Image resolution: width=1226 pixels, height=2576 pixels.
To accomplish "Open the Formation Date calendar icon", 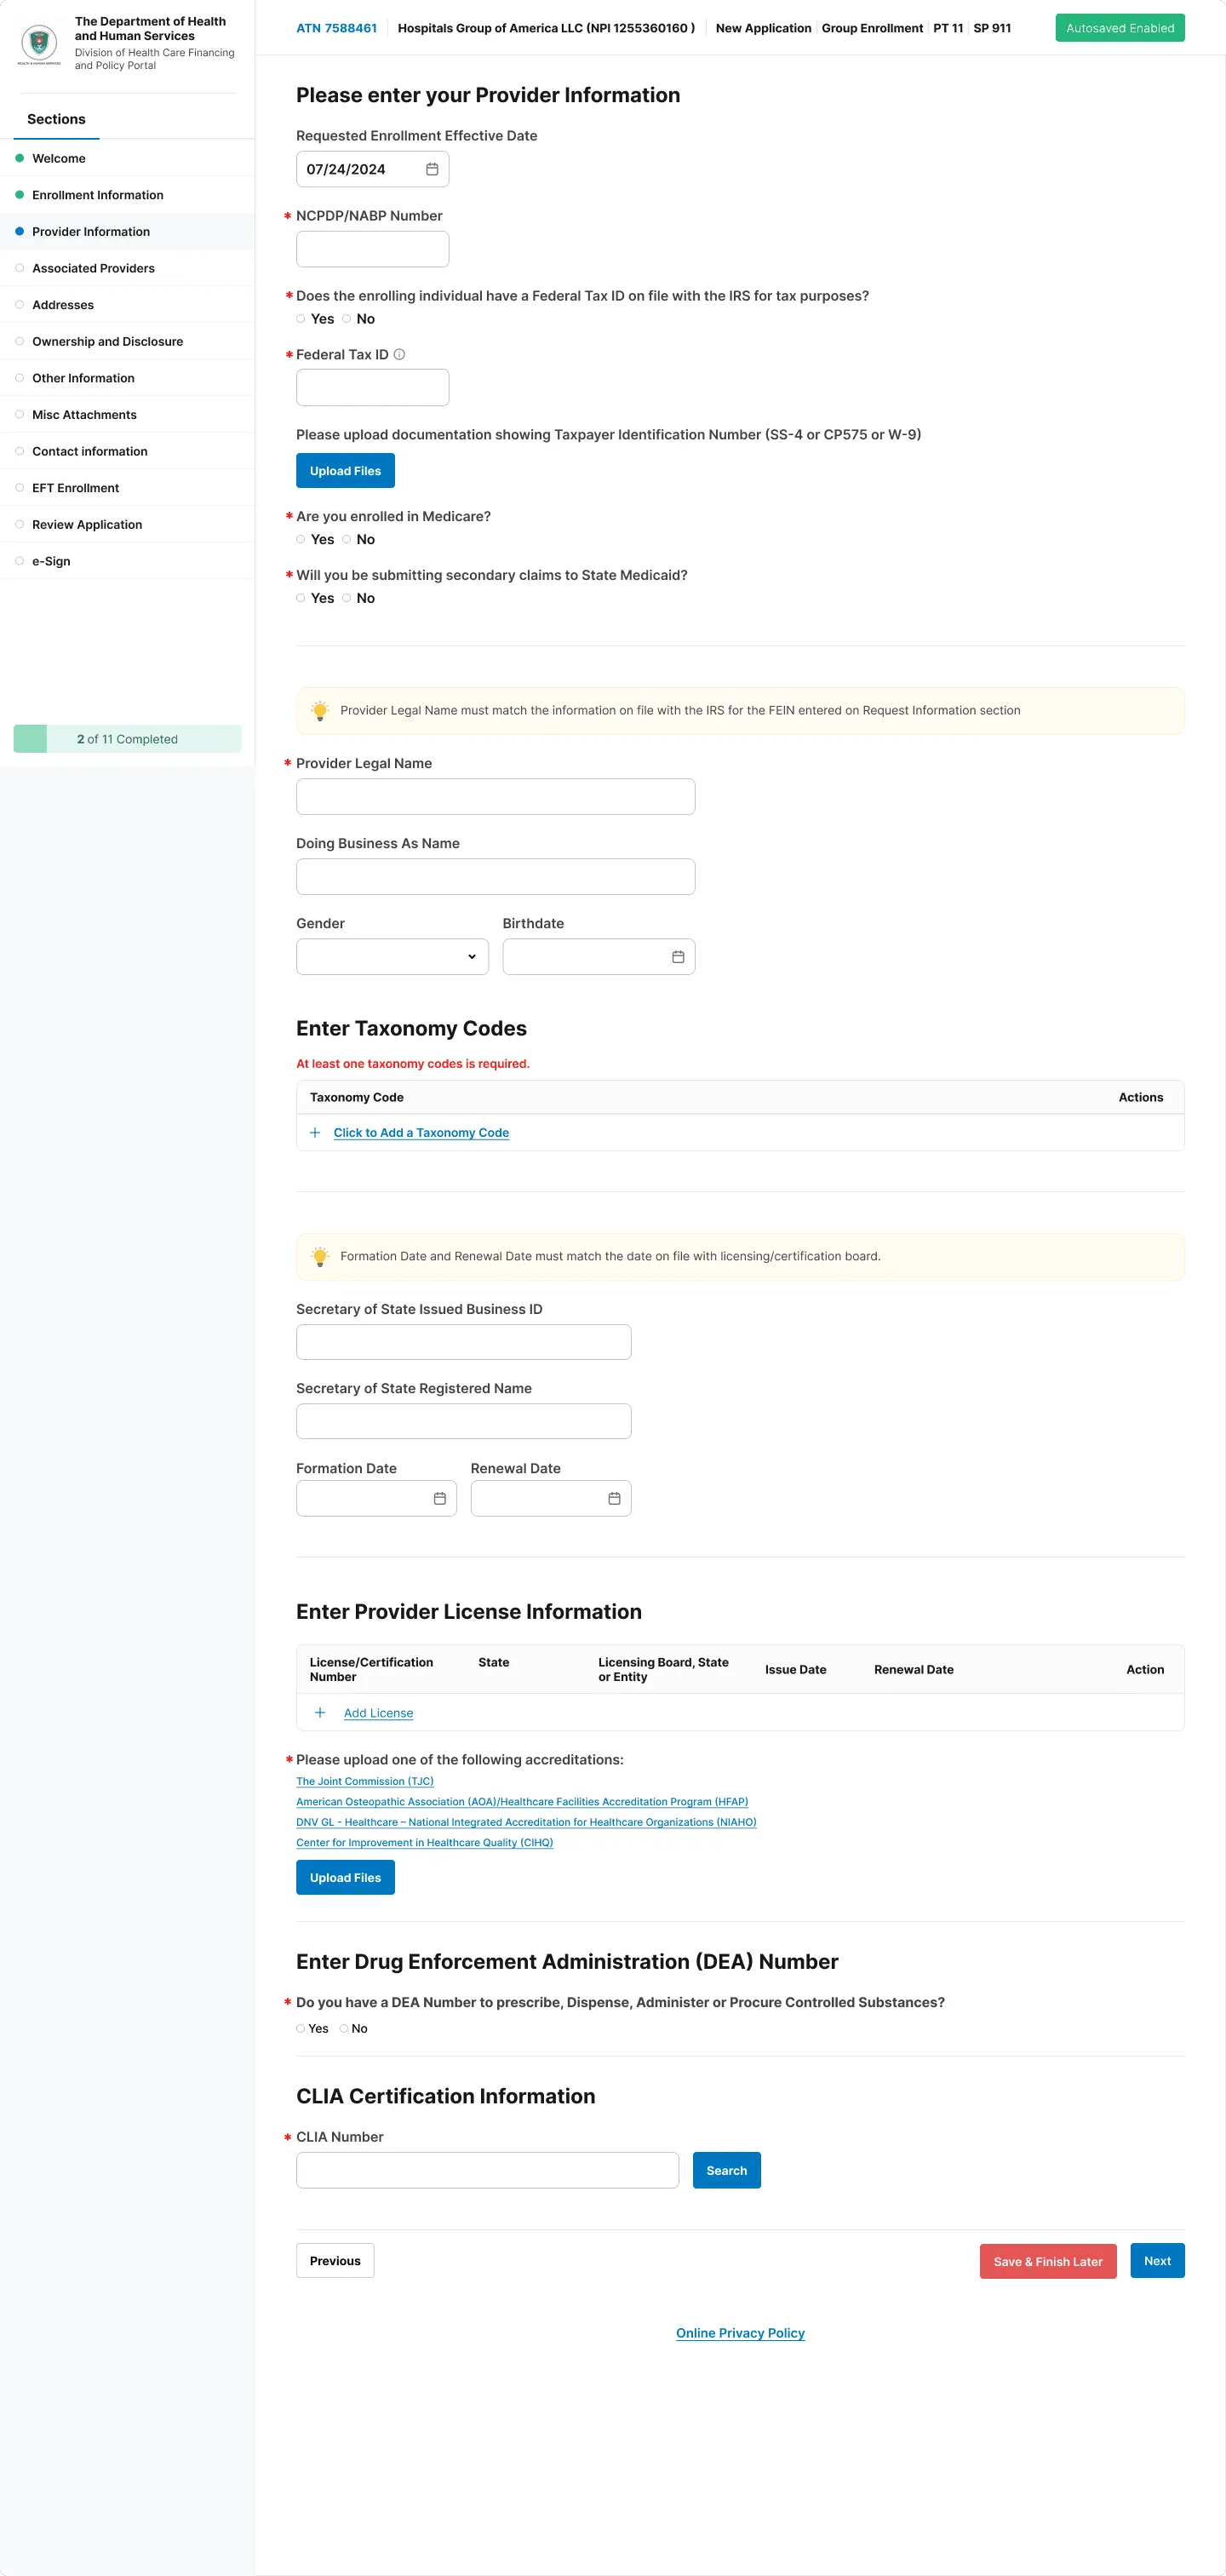I will click(x=439, y=1498).
